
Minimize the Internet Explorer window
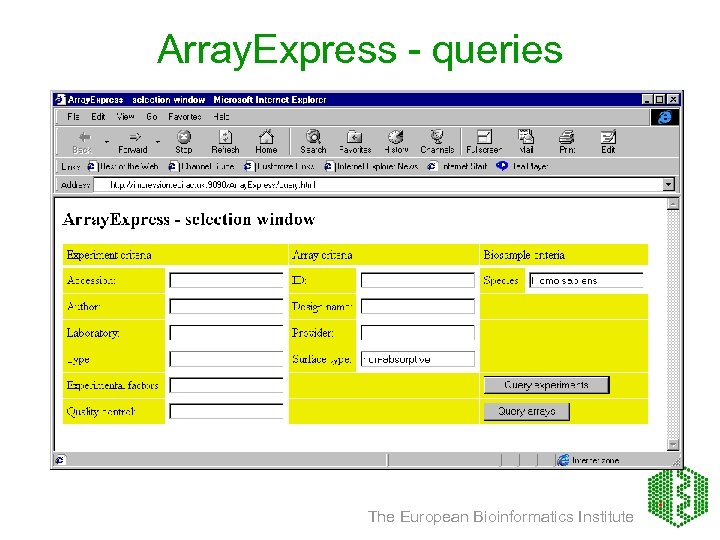click(647, 99)
